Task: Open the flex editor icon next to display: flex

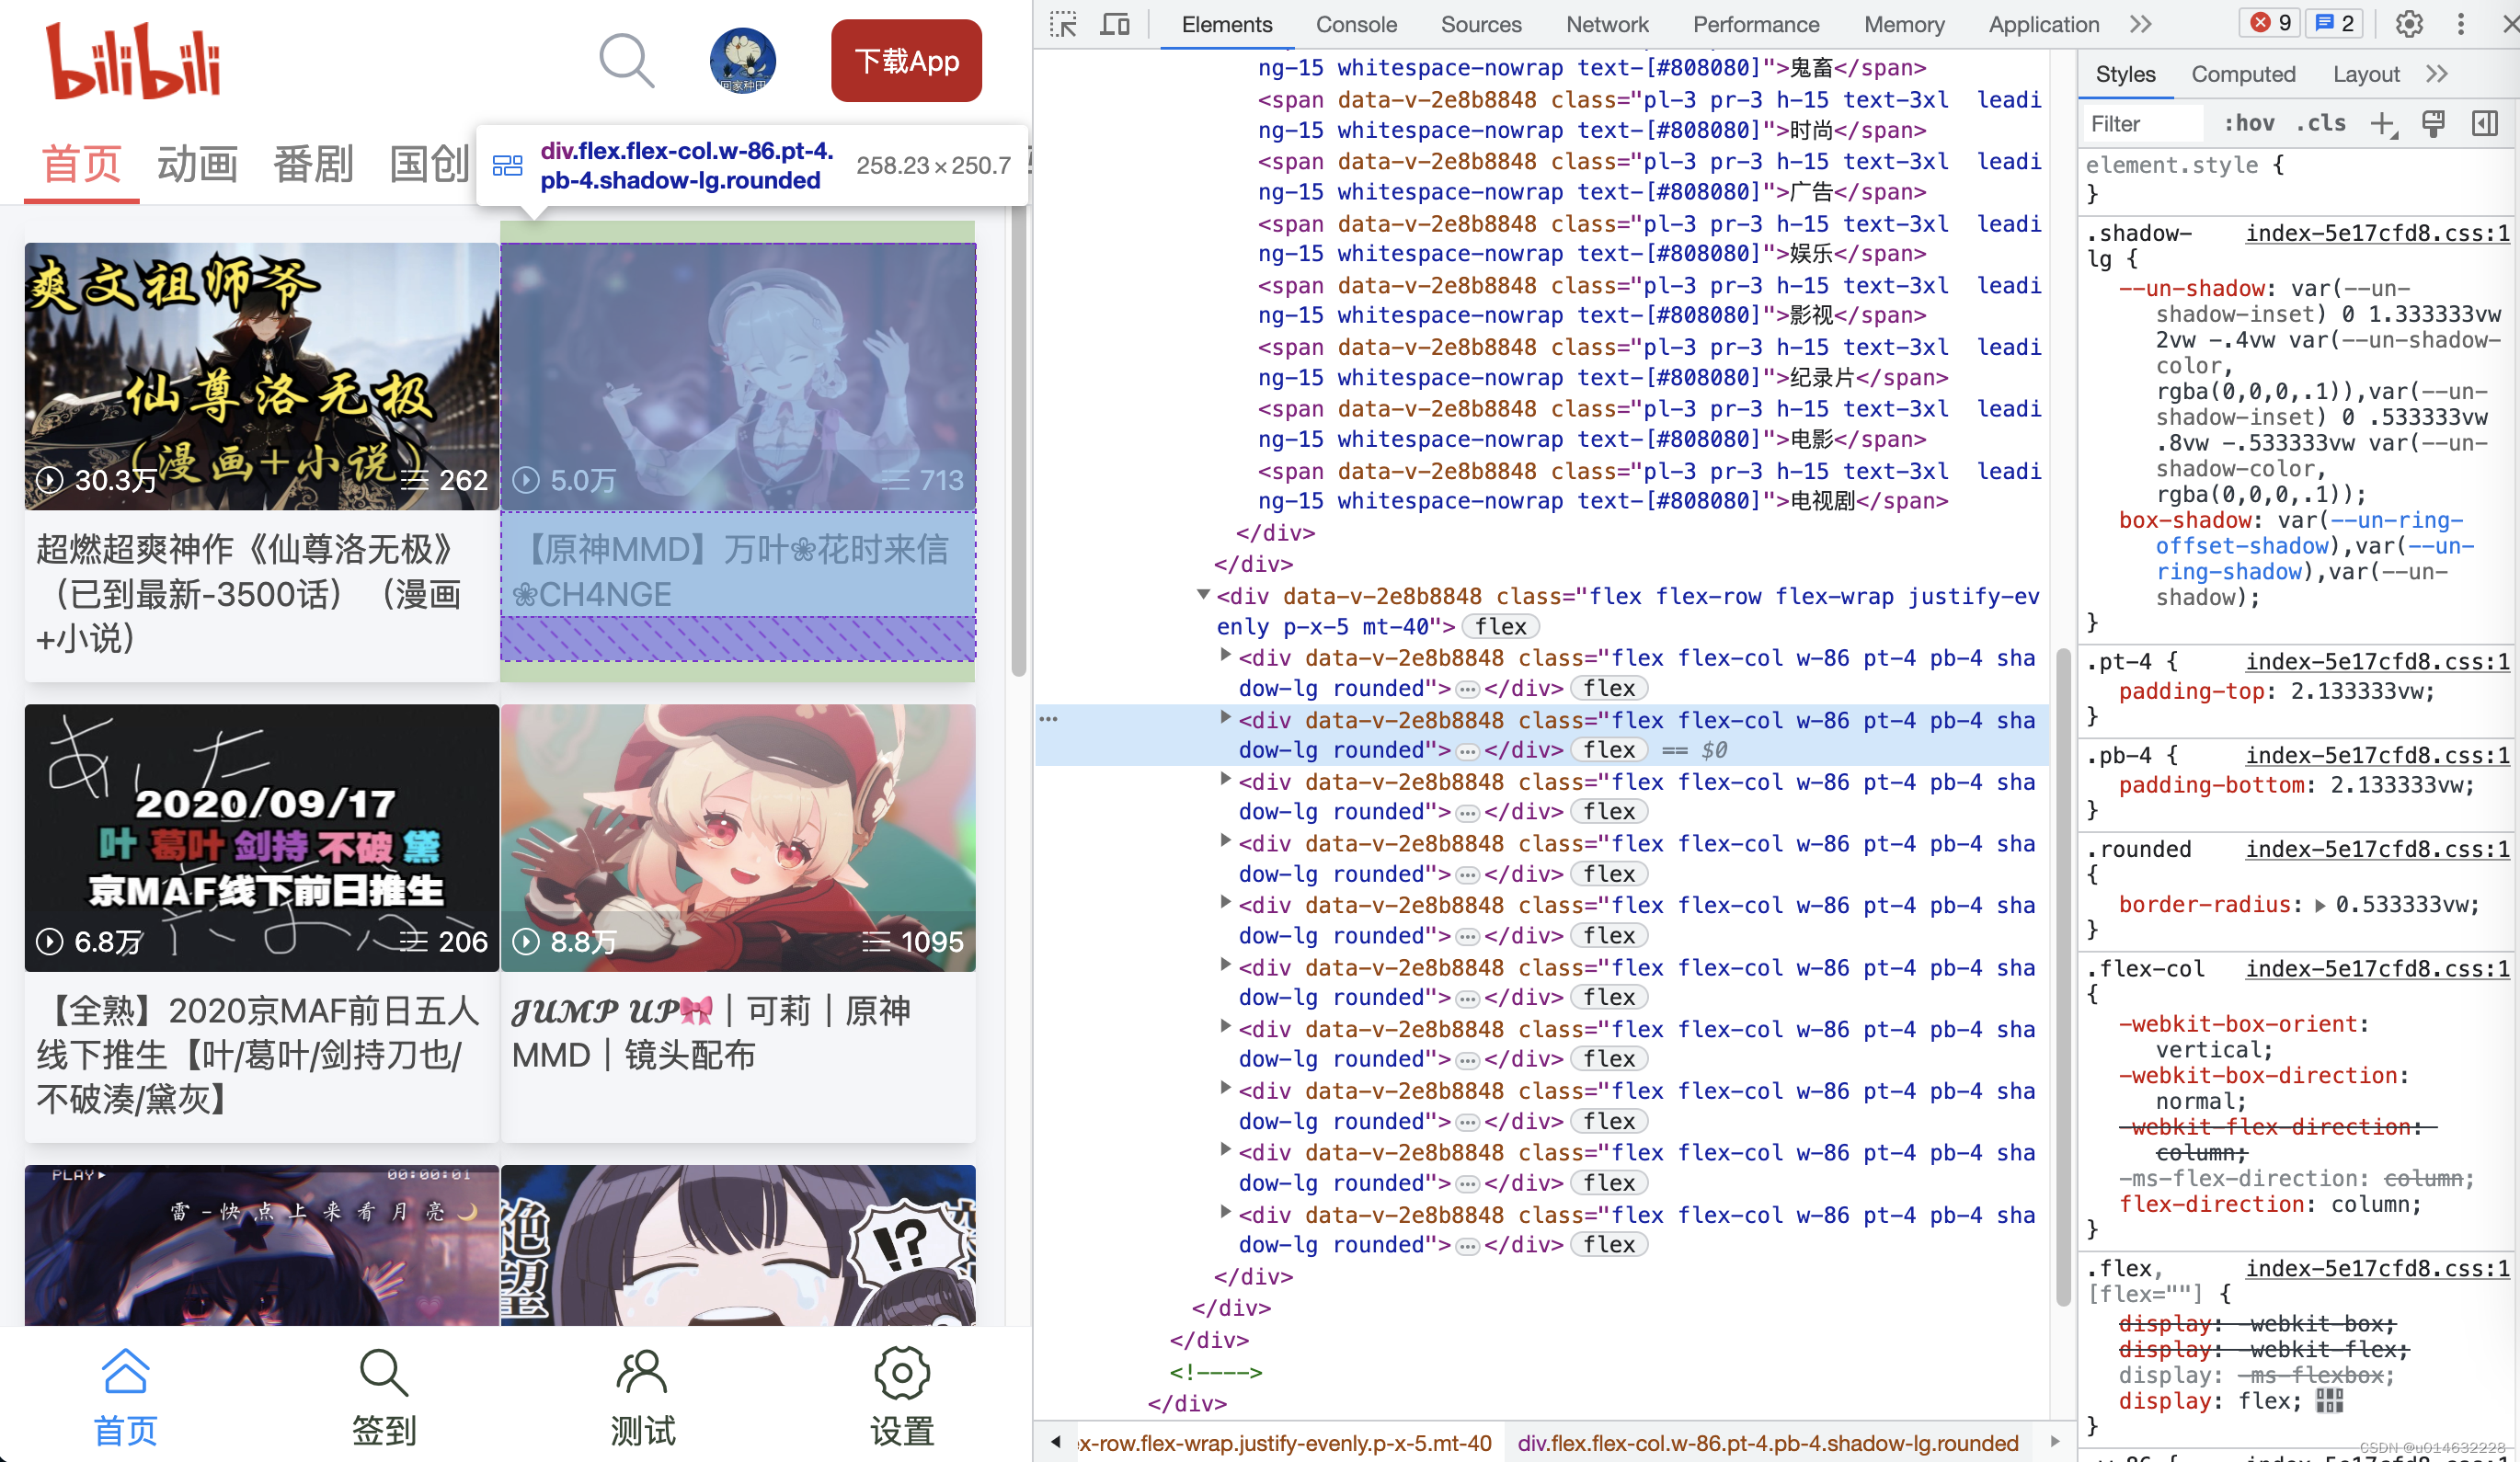Action: (x=2329, y=1401)
